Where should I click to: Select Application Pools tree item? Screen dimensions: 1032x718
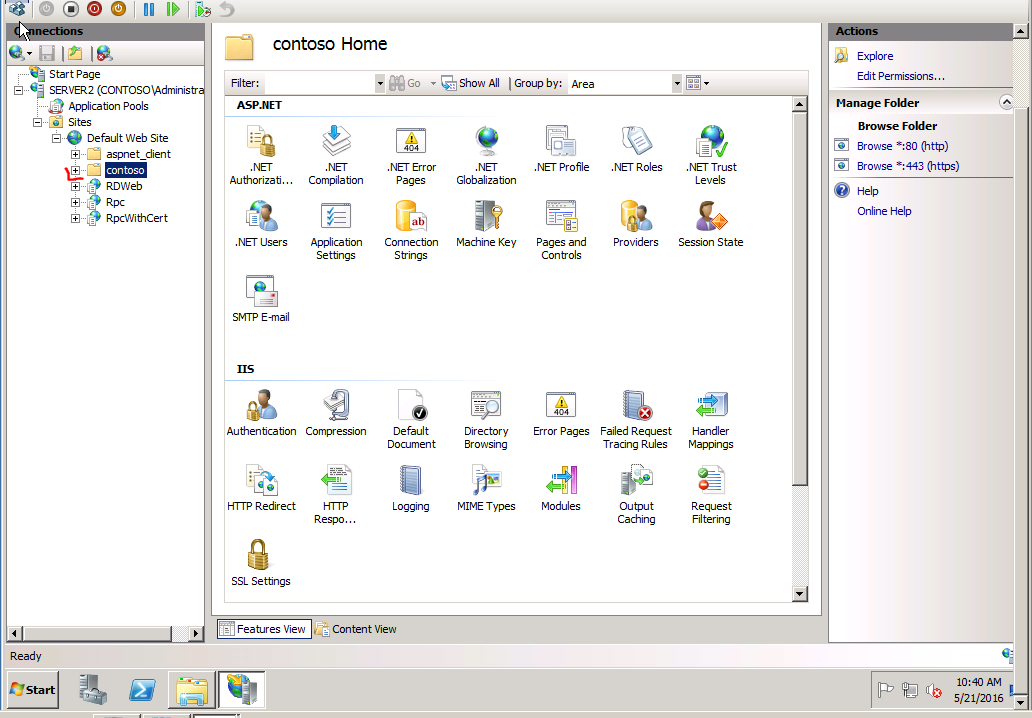(108, 106)
